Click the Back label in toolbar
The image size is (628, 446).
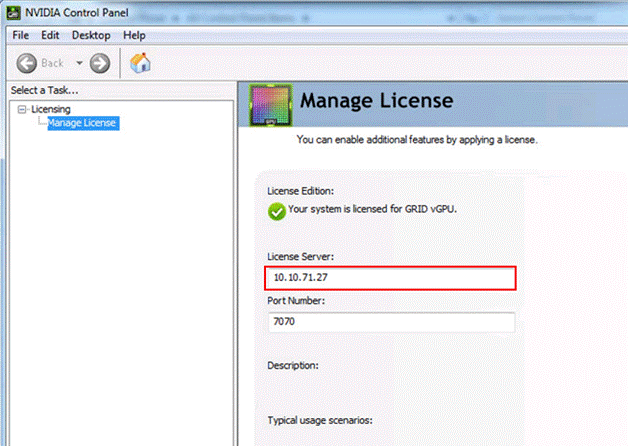52,63
